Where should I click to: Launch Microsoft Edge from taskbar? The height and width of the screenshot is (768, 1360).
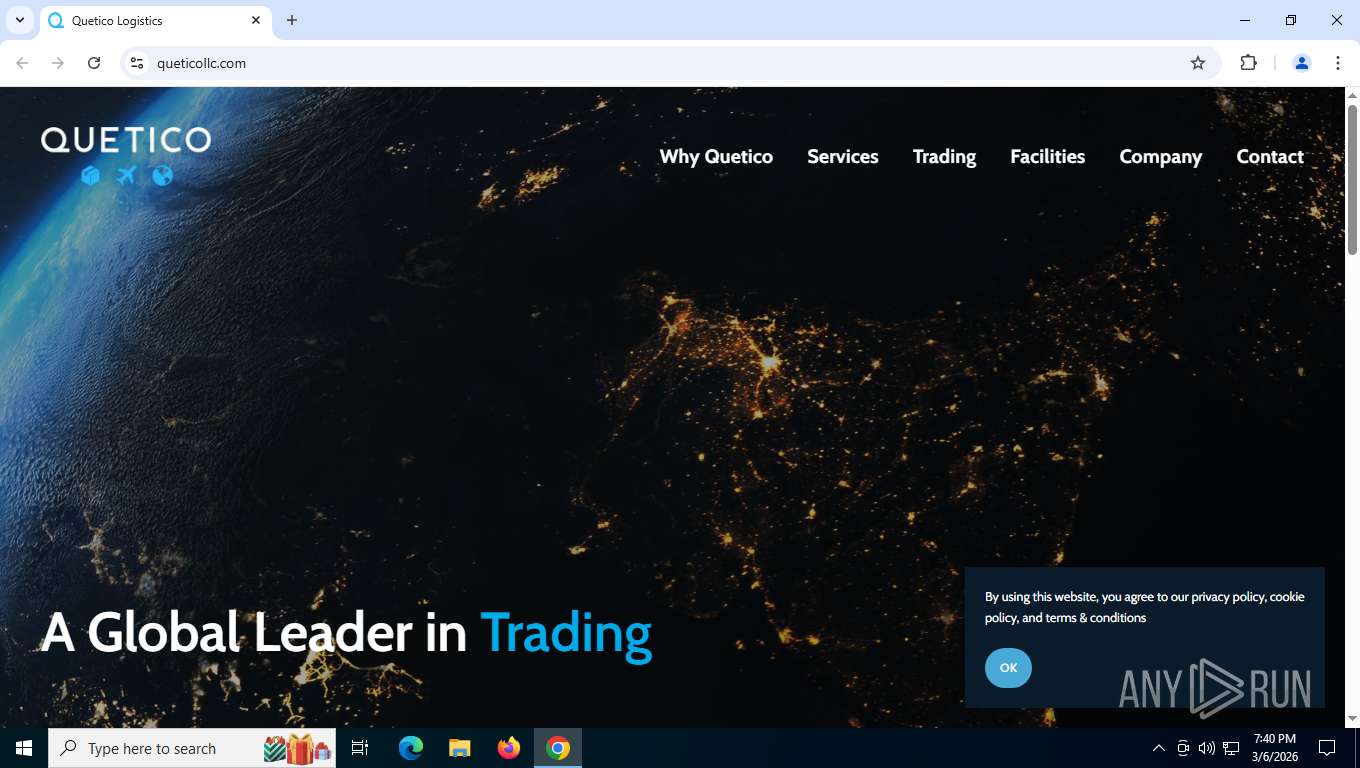[x=411, y=748]
